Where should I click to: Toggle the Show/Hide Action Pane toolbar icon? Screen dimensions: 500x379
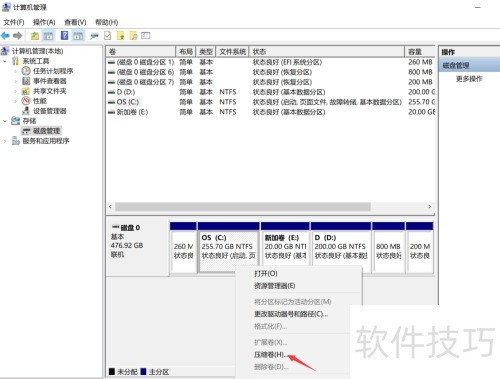[78, 35]
